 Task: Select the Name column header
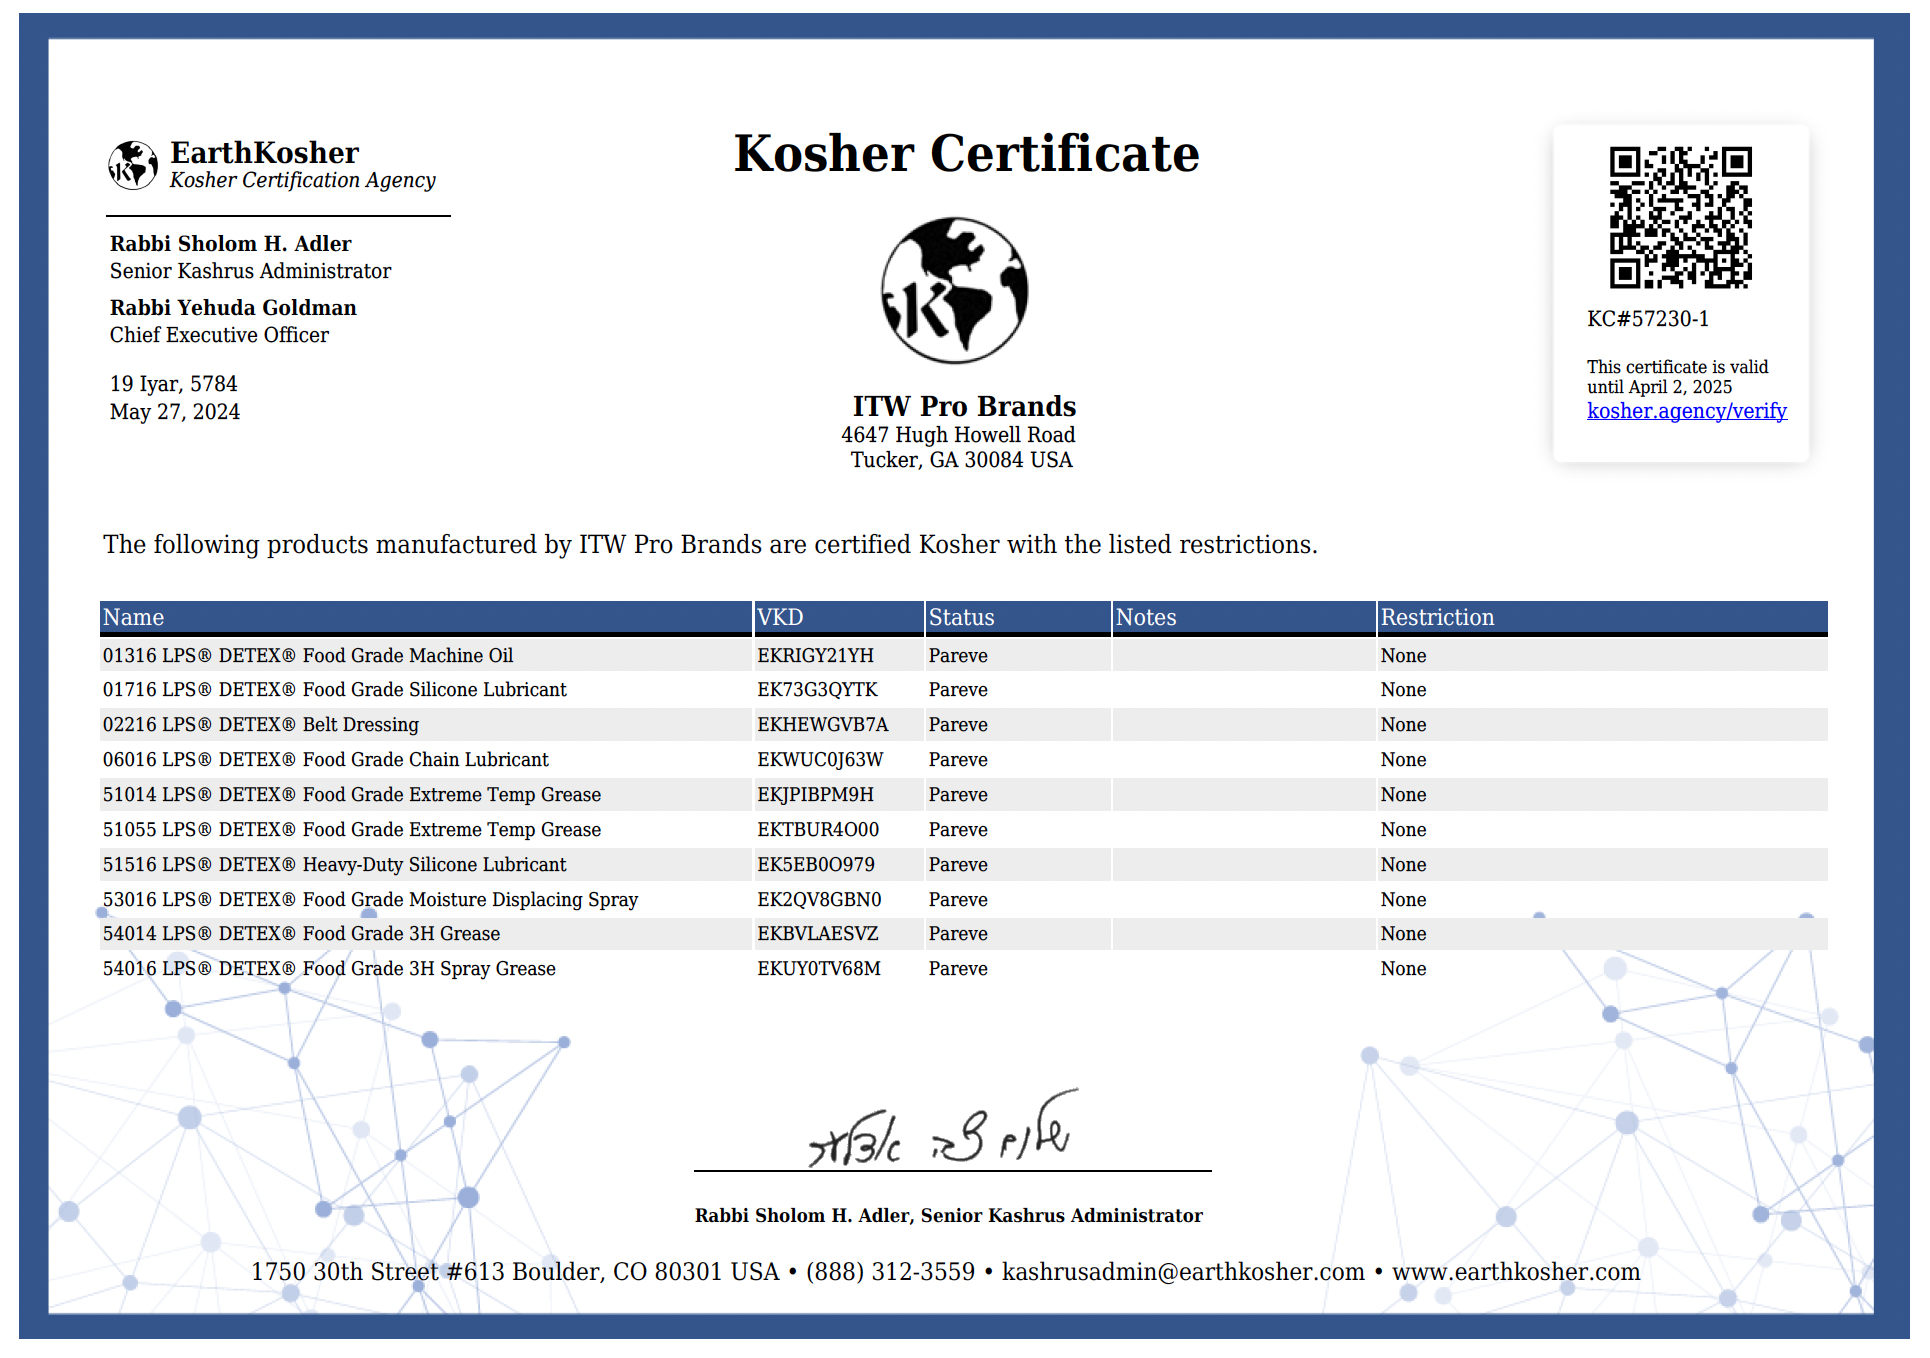pyautogui.click(x=134, y=617)
